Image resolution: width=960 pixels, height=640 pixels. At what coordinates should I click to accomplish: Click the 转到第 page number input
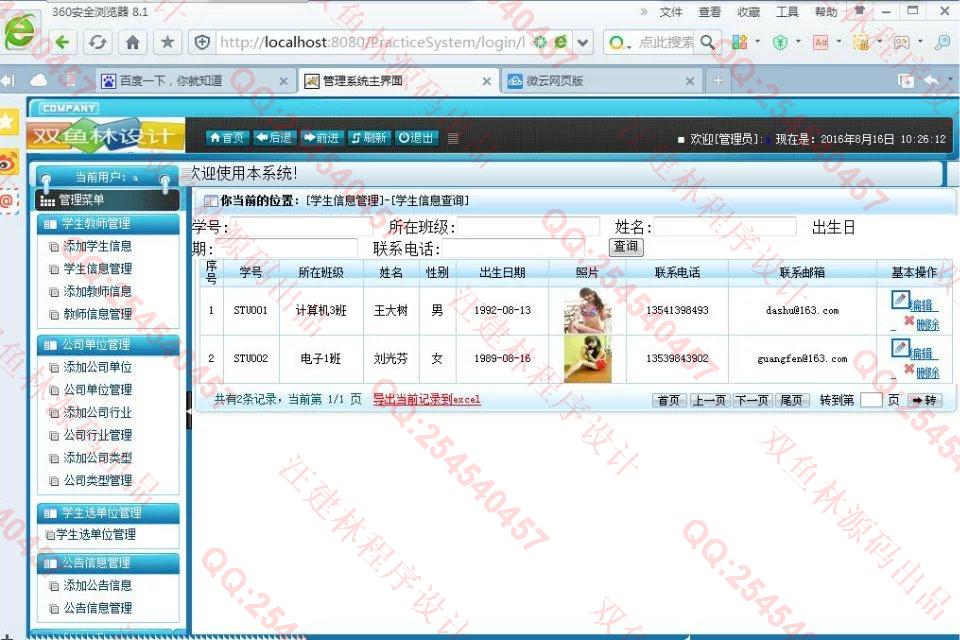871,401
